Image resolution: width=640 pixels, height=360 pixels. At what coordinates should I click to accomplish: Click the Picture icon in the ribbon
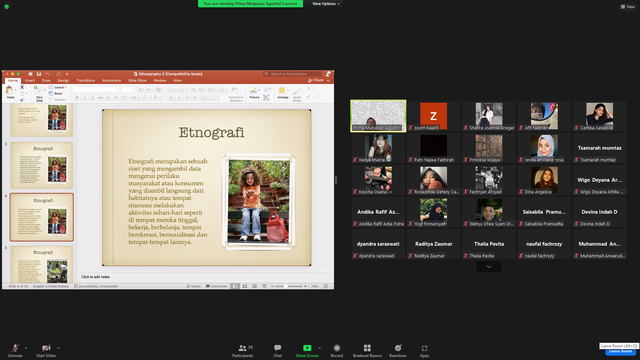(254, 90)
